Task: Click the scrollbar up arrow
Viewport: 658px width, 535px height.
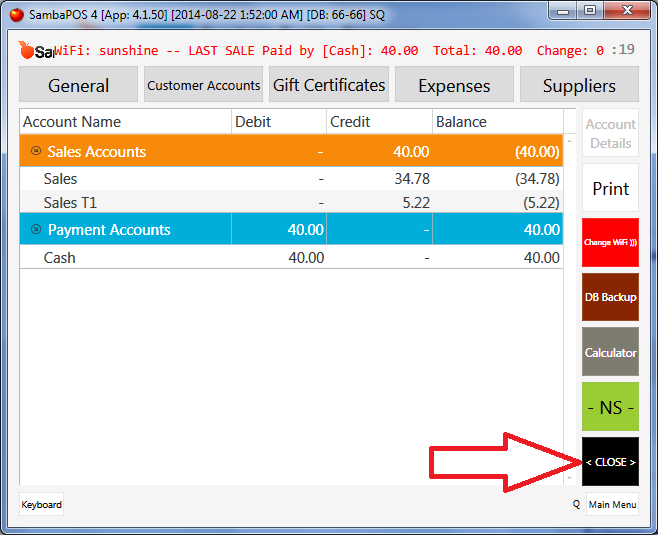Action: point(569,141)
